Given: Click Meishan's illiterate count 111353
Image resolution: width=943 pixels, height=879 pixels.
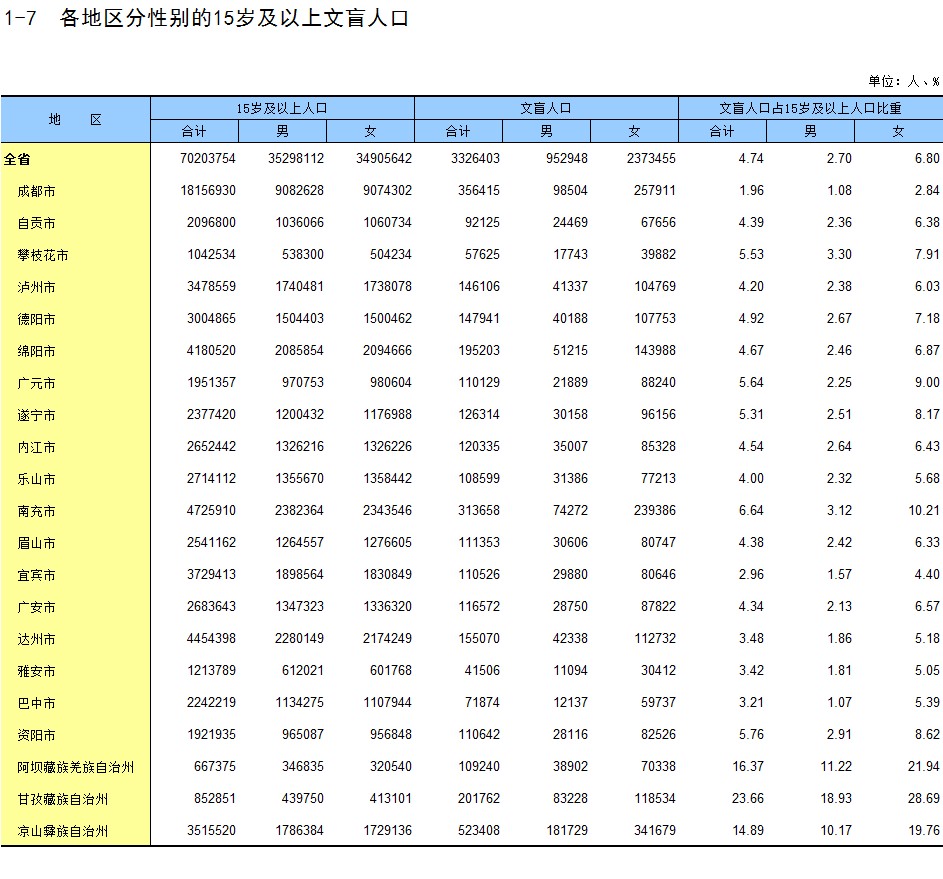Looking at the screenshot, I should pos(479,542).
